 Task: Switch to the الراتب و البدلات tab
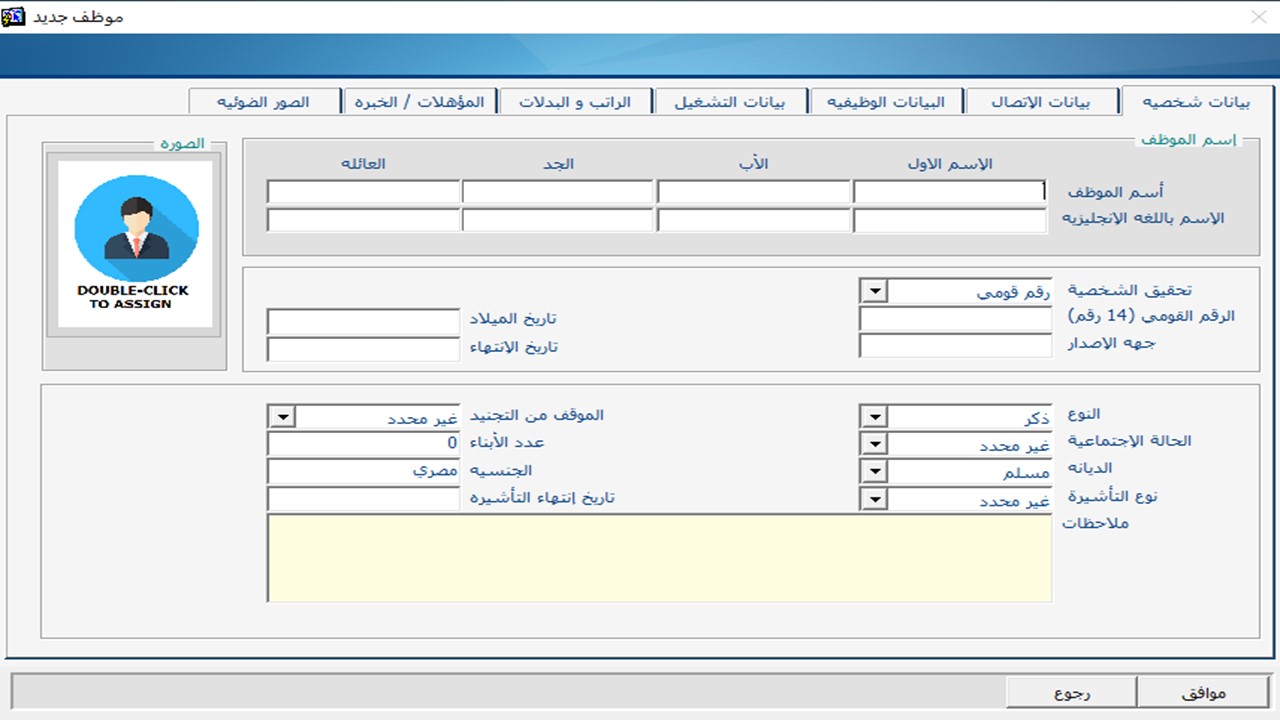575,102
